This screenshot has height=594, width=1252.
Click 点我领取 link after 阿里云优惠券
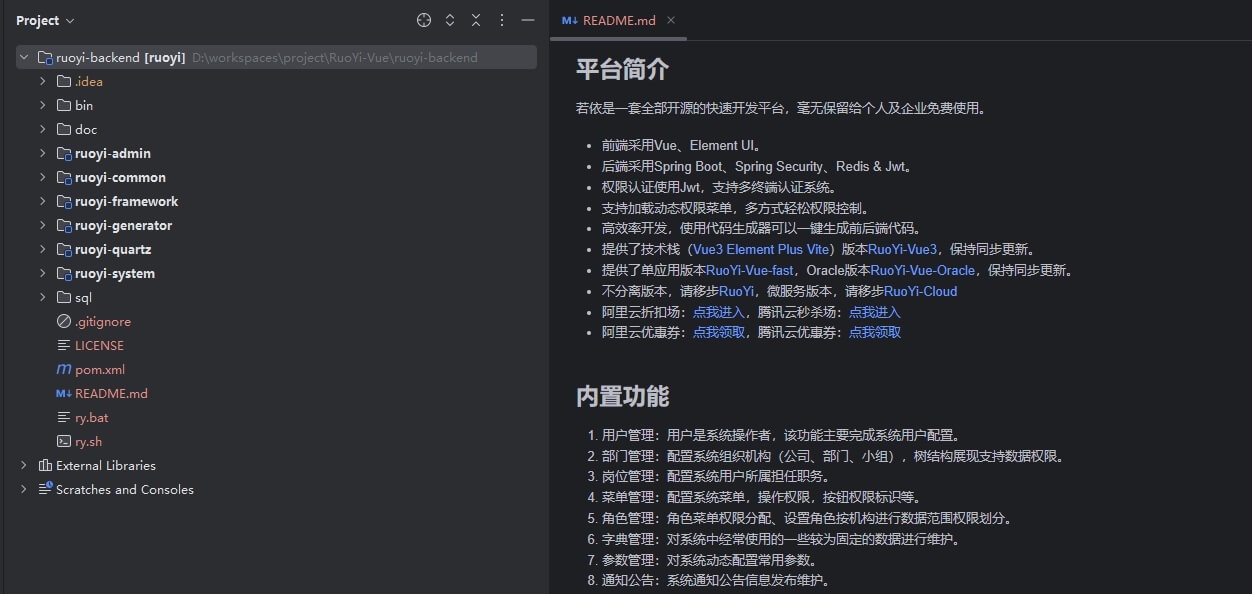(719, 332)
